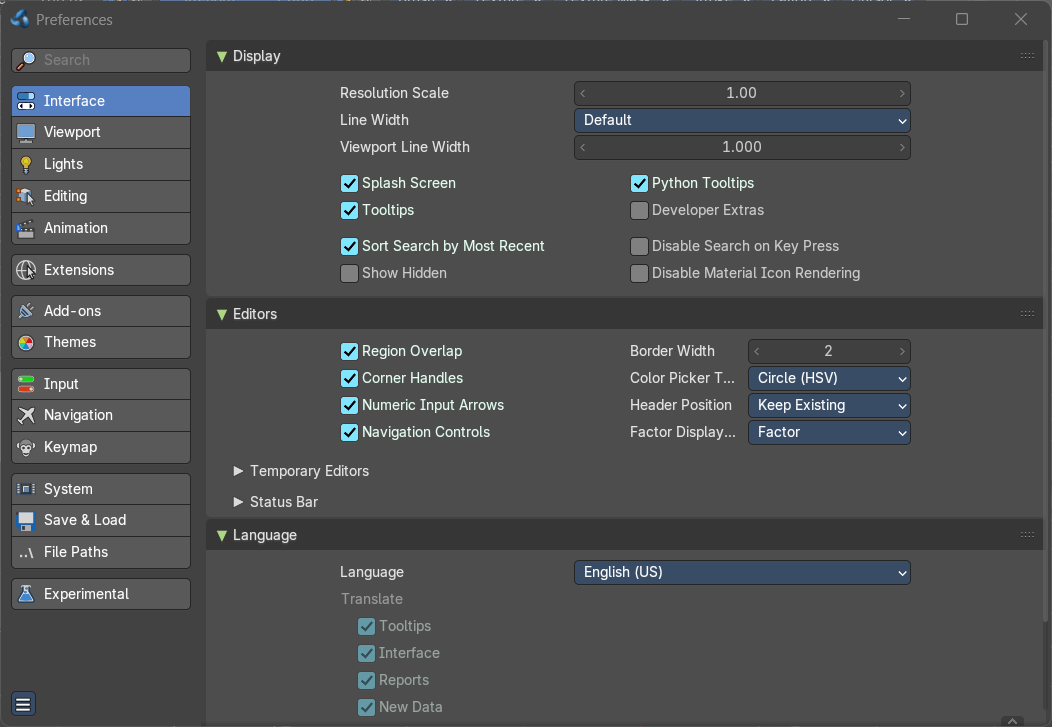This screenshot has height=727, width=1052.
Task: Click the Blender logo in the title bar
Action: coord(20,19)
